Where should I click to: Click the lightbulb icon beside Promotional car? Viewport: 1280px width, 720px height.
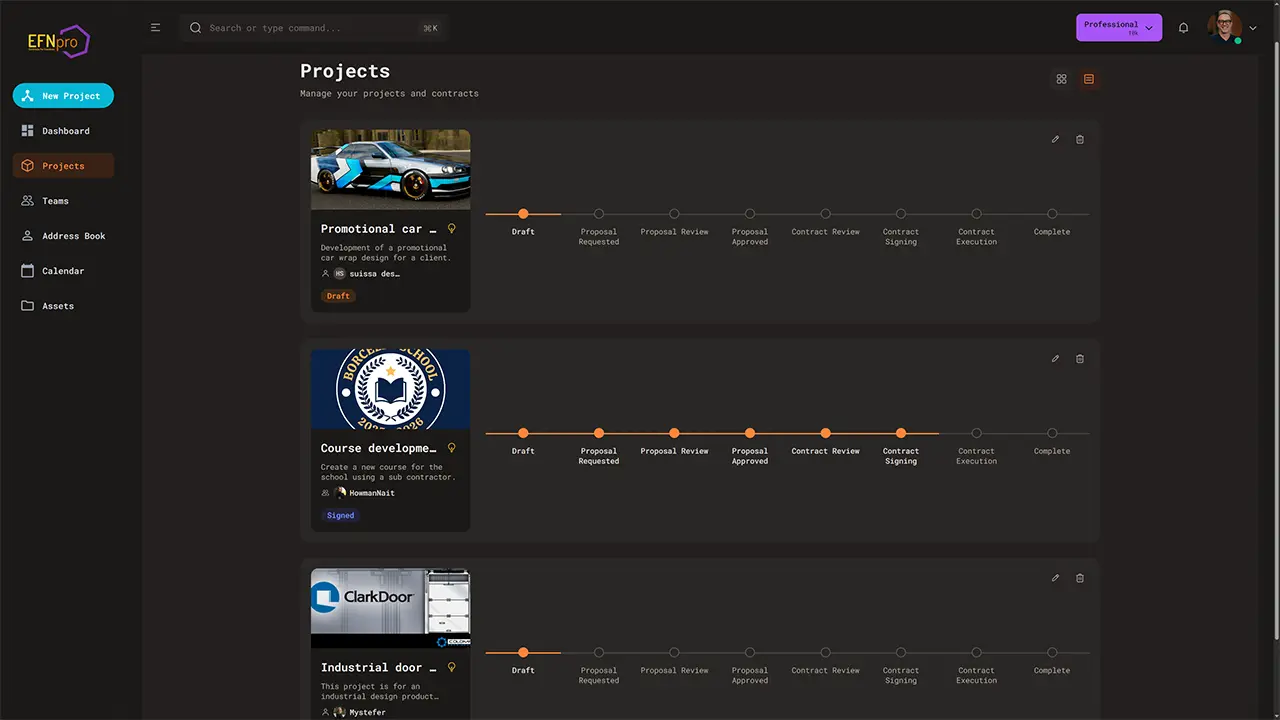click(452, 229)
